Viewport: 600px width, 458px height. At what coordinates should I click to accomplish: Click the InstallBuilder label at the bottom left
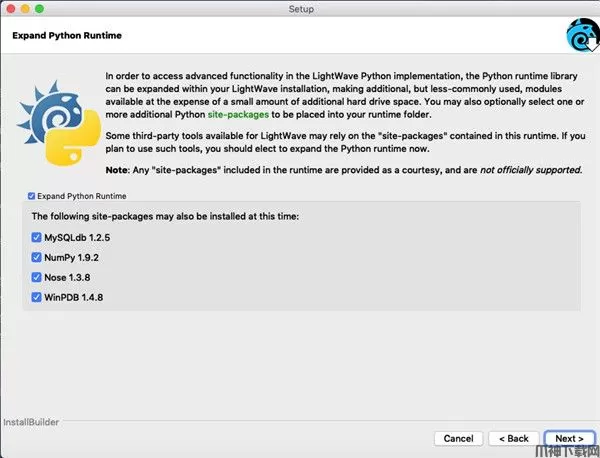pos(31,422)
